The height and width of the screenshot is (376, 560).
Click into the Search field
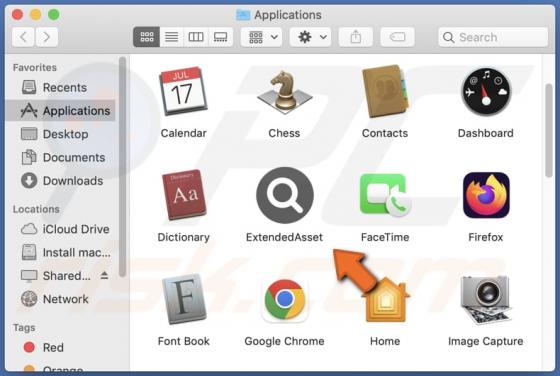point(493,37)
